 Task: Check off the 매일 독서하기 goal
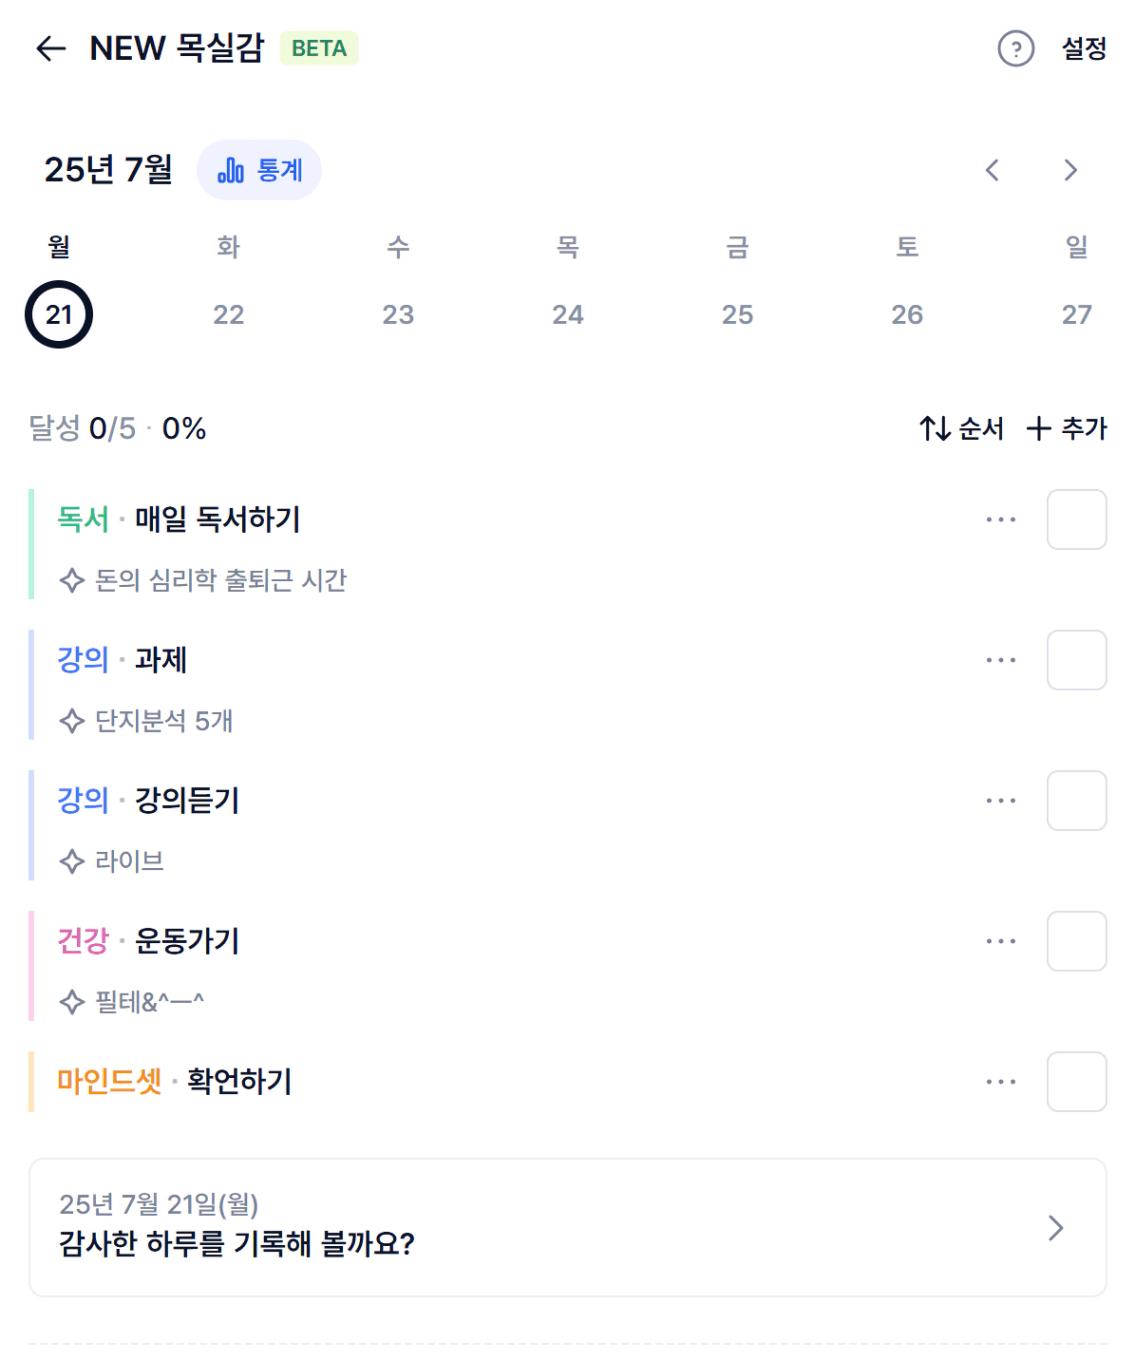(1076, 520)
